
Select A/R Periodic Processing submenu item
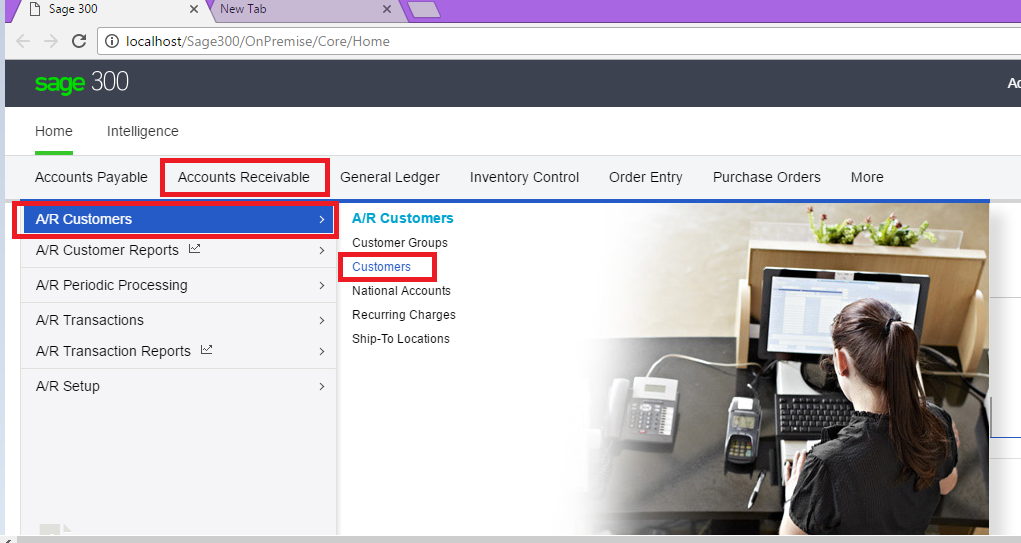[x=178, y=285]
